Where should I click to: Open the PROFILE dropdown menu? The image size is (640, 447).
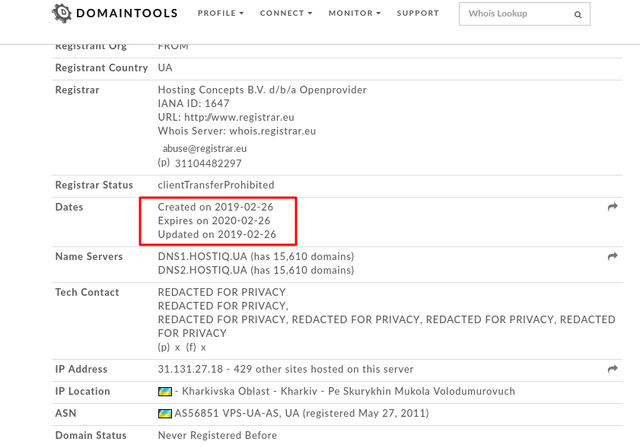[x=220, y=13]
